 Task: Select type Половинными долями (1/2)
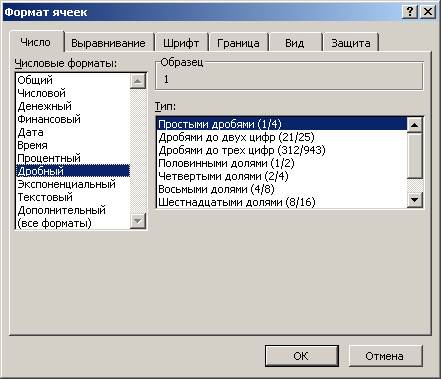[x=282, y=163]
